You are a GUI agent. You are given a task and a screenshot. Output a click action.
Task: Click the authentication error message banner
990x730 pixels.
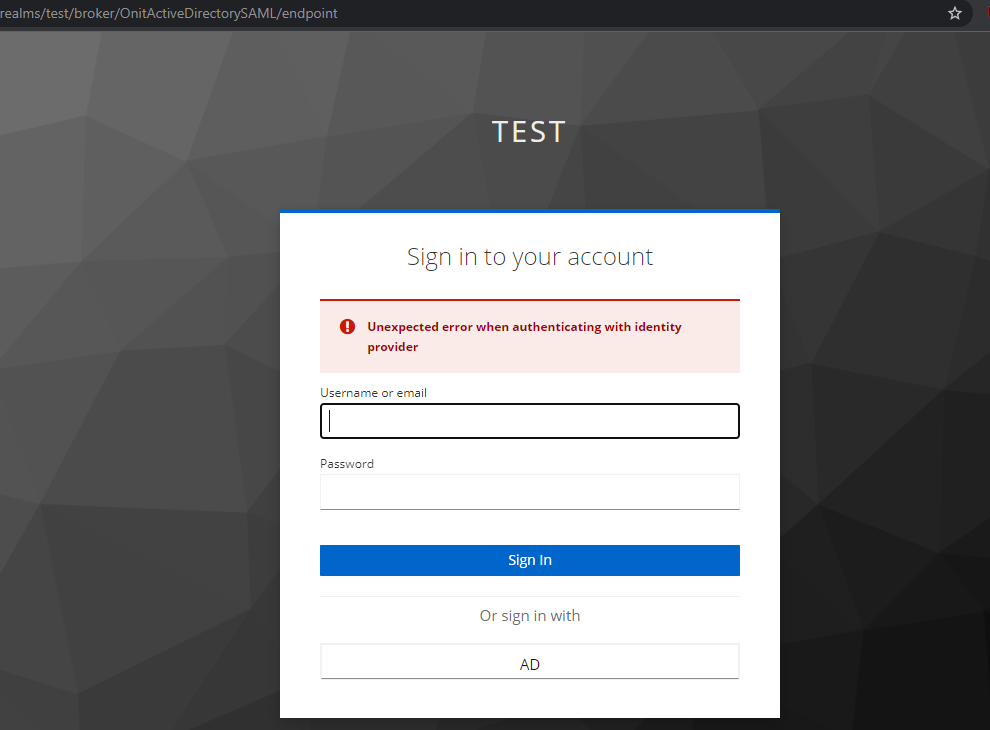pyautogui.click(x=529, y=337)
